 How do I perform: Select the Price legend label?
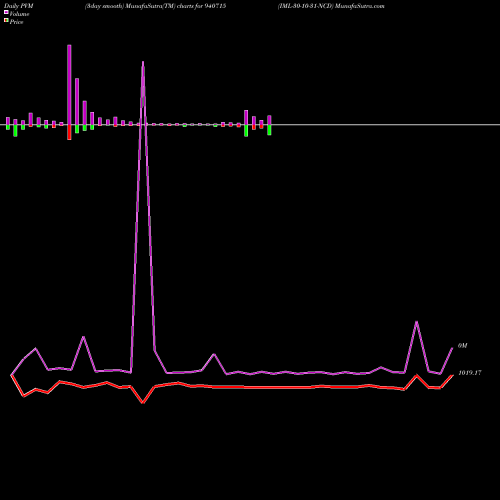(x=16, y=22)
